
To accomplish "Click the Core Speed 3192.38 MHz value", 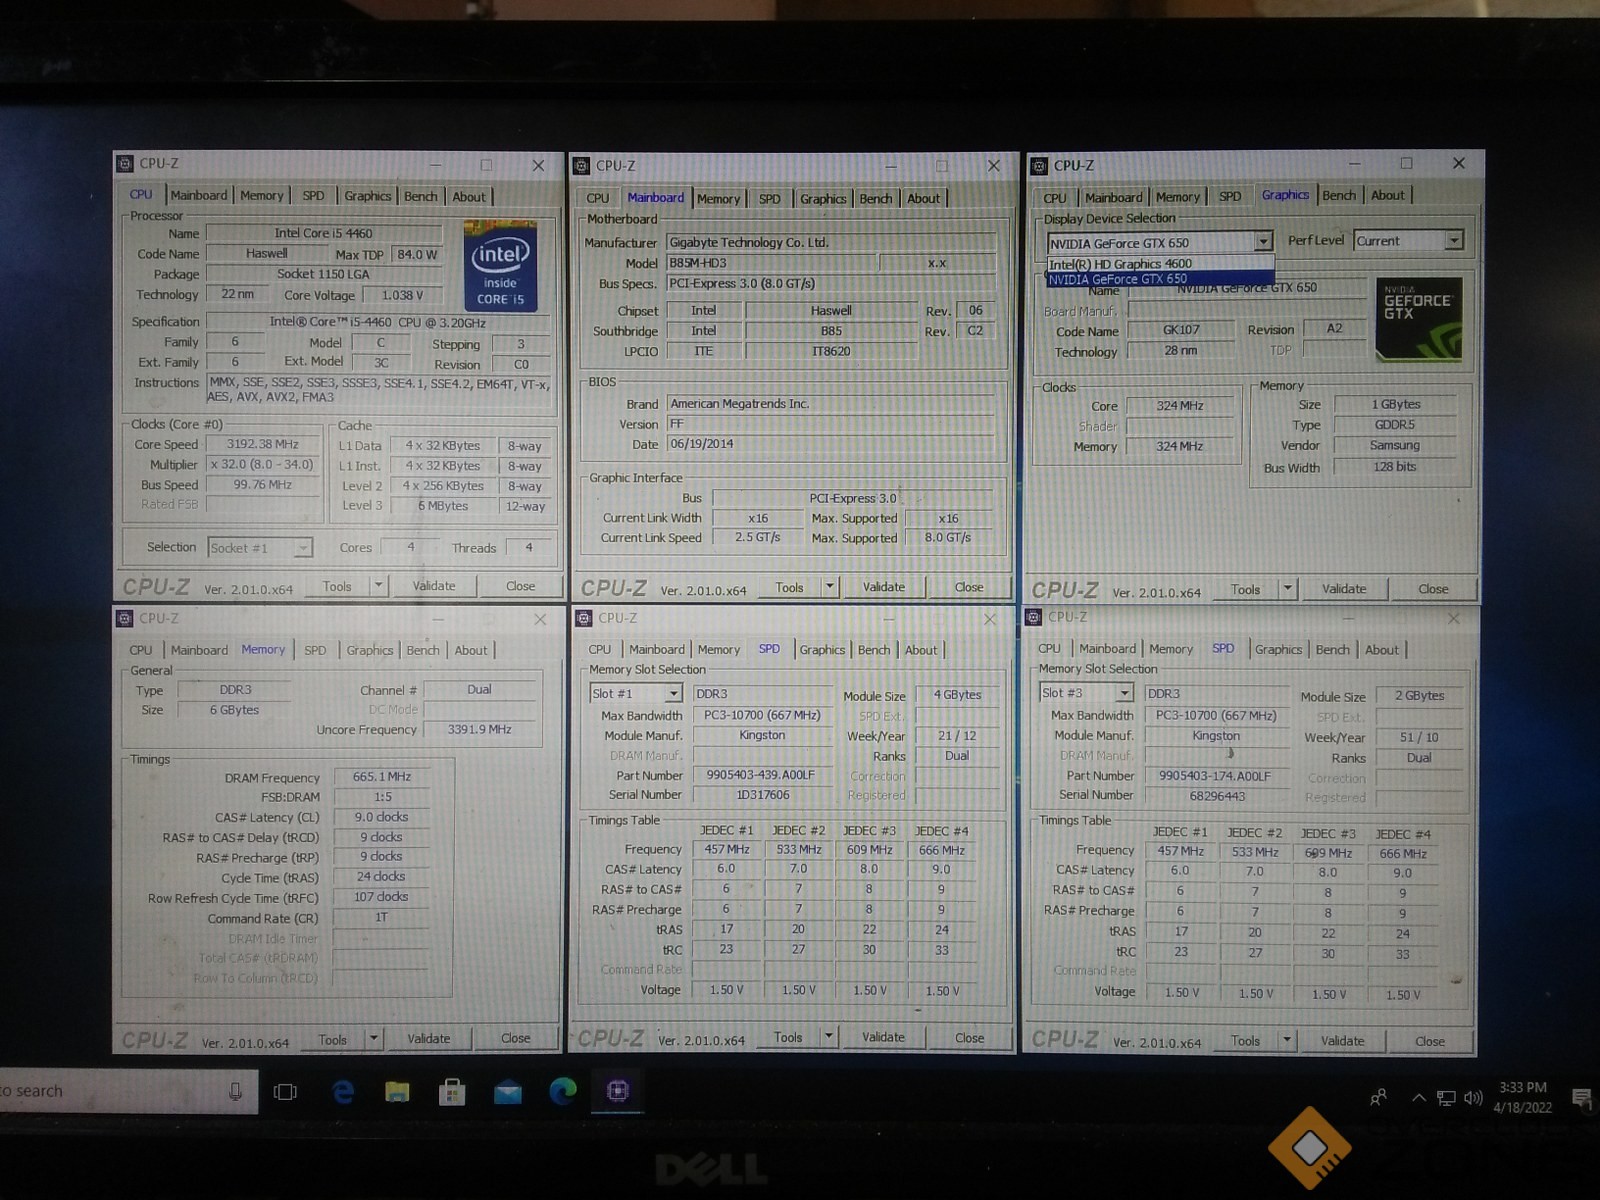I will [263, 444].
